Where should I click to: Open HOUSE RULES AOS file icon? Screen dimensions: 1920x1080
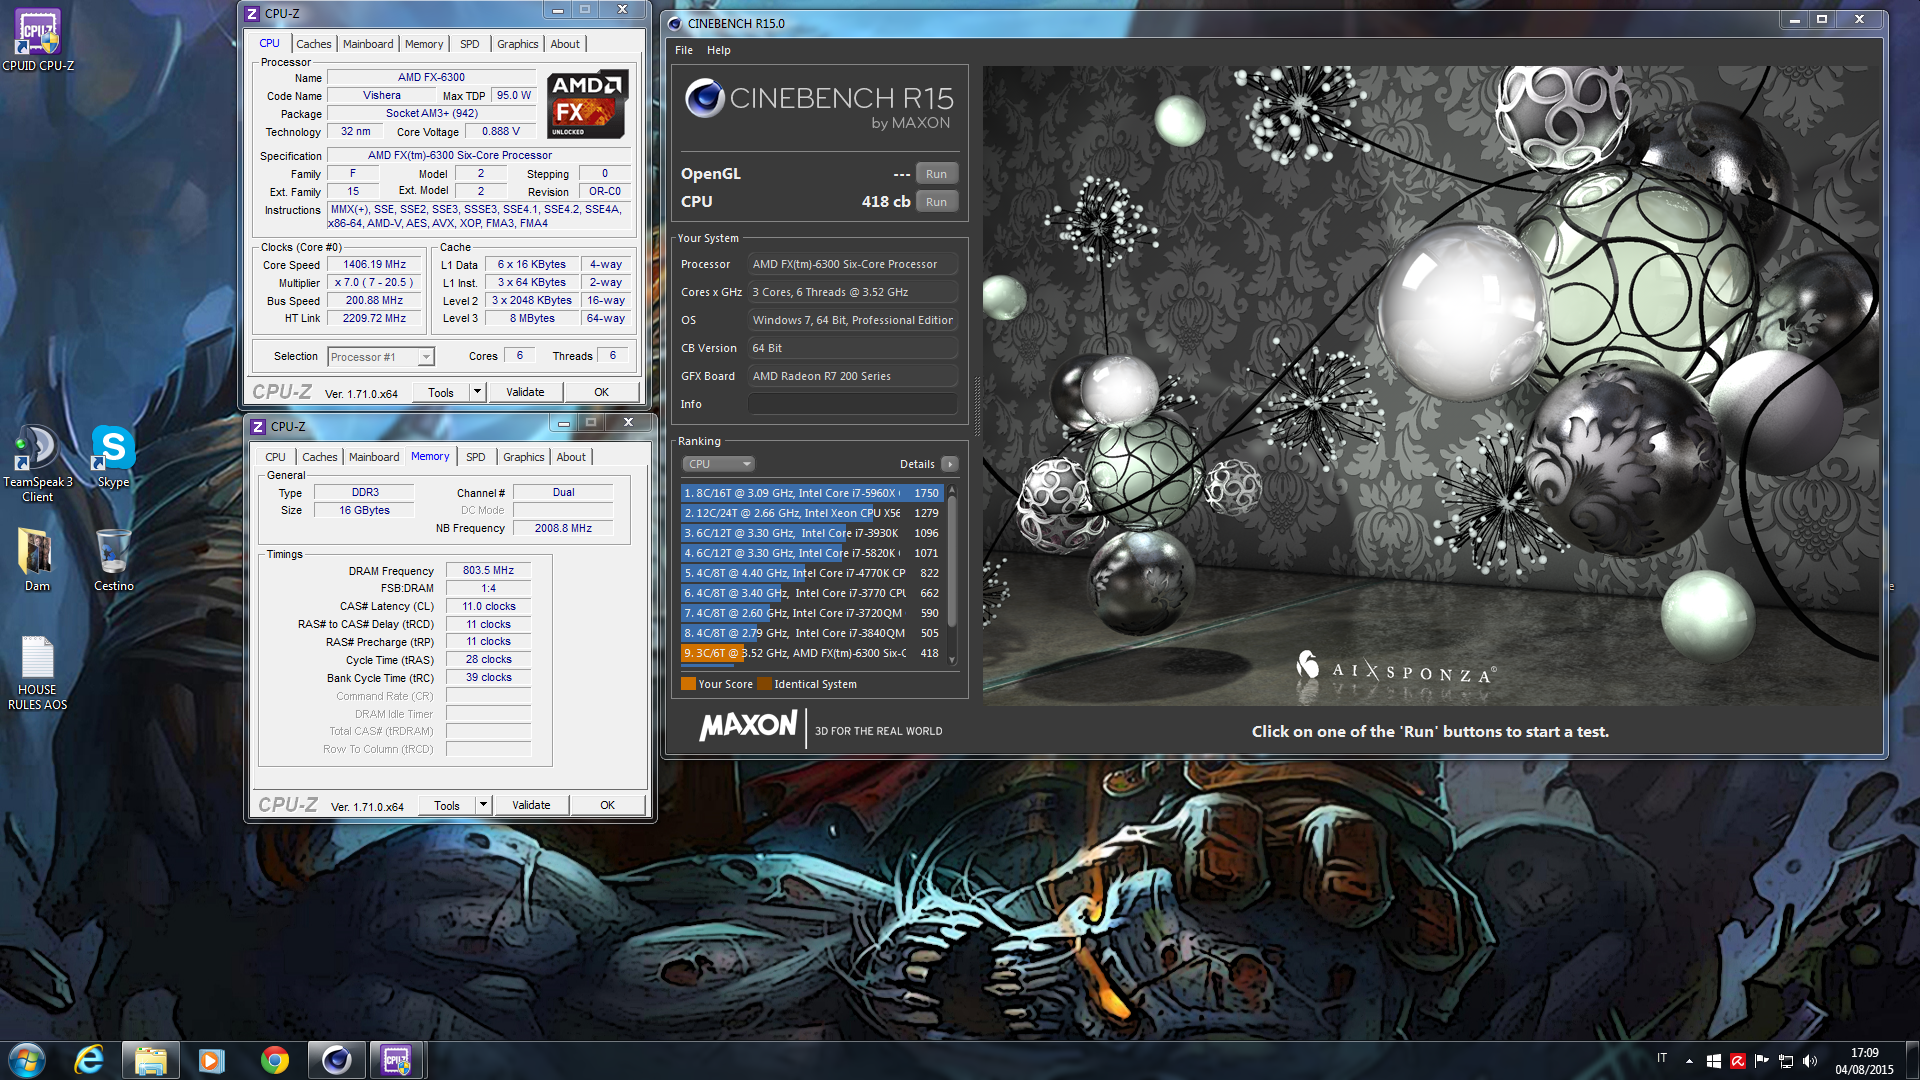[x=37, y=673]
